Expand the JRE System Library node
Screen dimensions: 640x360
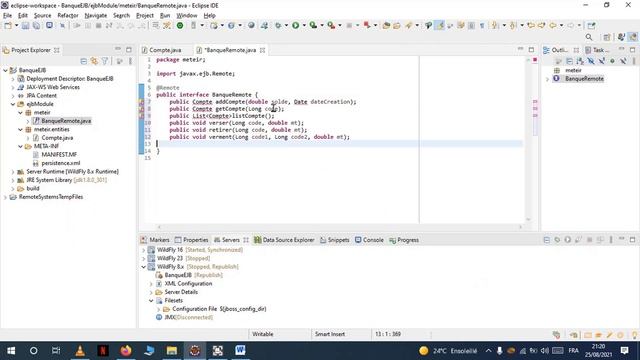click(13, 180)
